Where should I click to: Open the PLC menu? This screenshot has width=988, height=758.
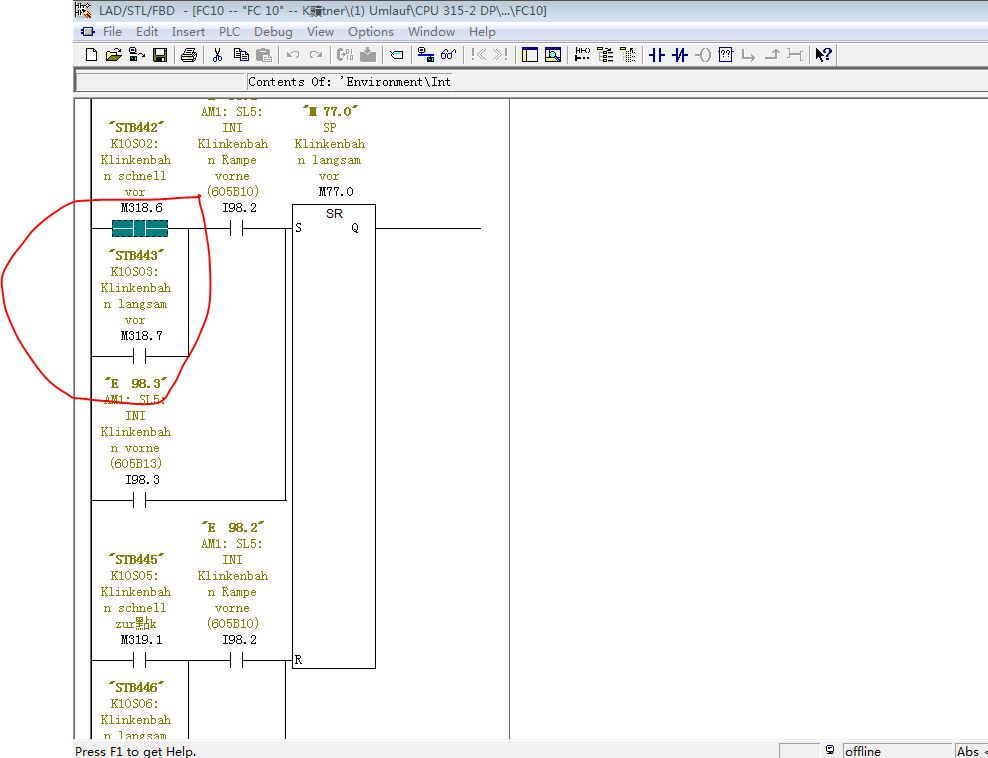coord(229,32)
